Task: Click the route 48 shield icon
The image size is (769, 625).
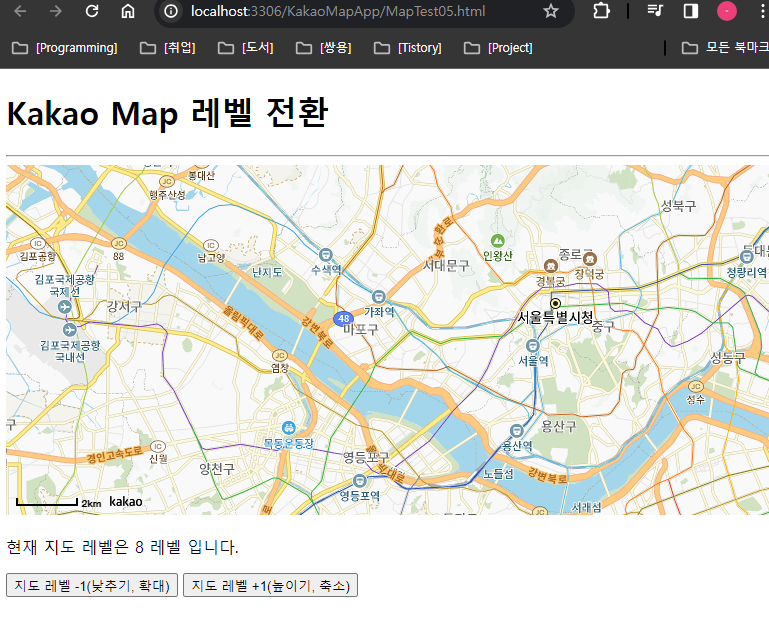Action: pyautogui.click(x=343, y=318)
